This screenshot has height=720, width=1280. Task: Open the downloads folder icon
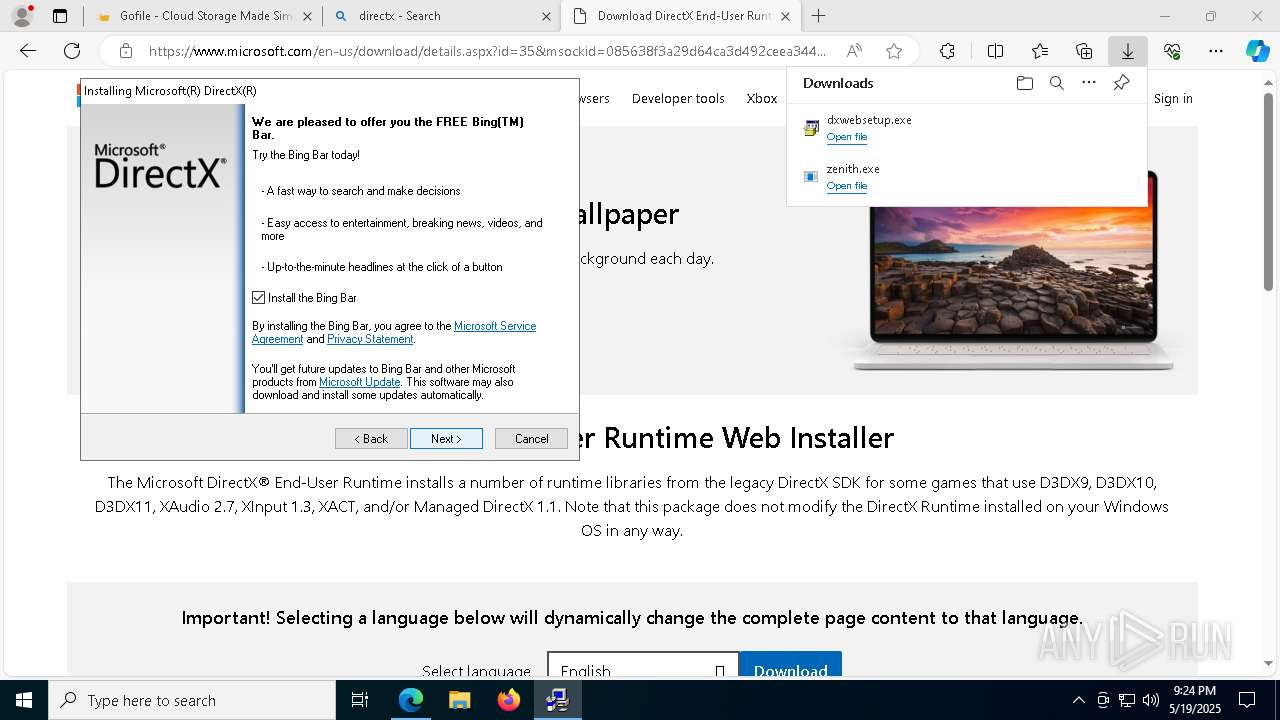(1024, 83)
